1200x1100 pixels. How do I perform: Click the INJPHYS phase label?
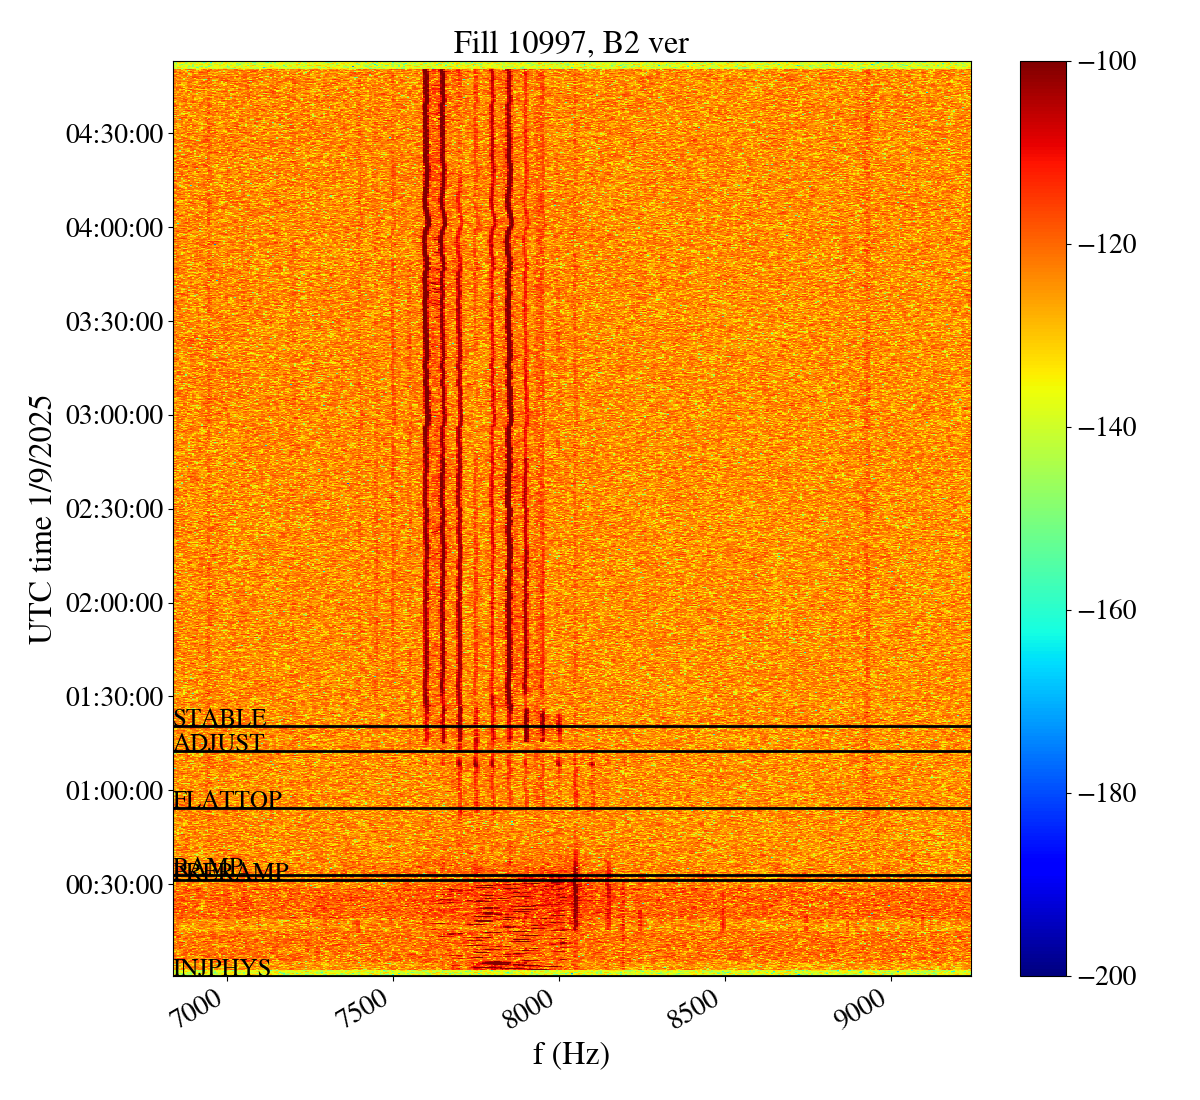222,967
